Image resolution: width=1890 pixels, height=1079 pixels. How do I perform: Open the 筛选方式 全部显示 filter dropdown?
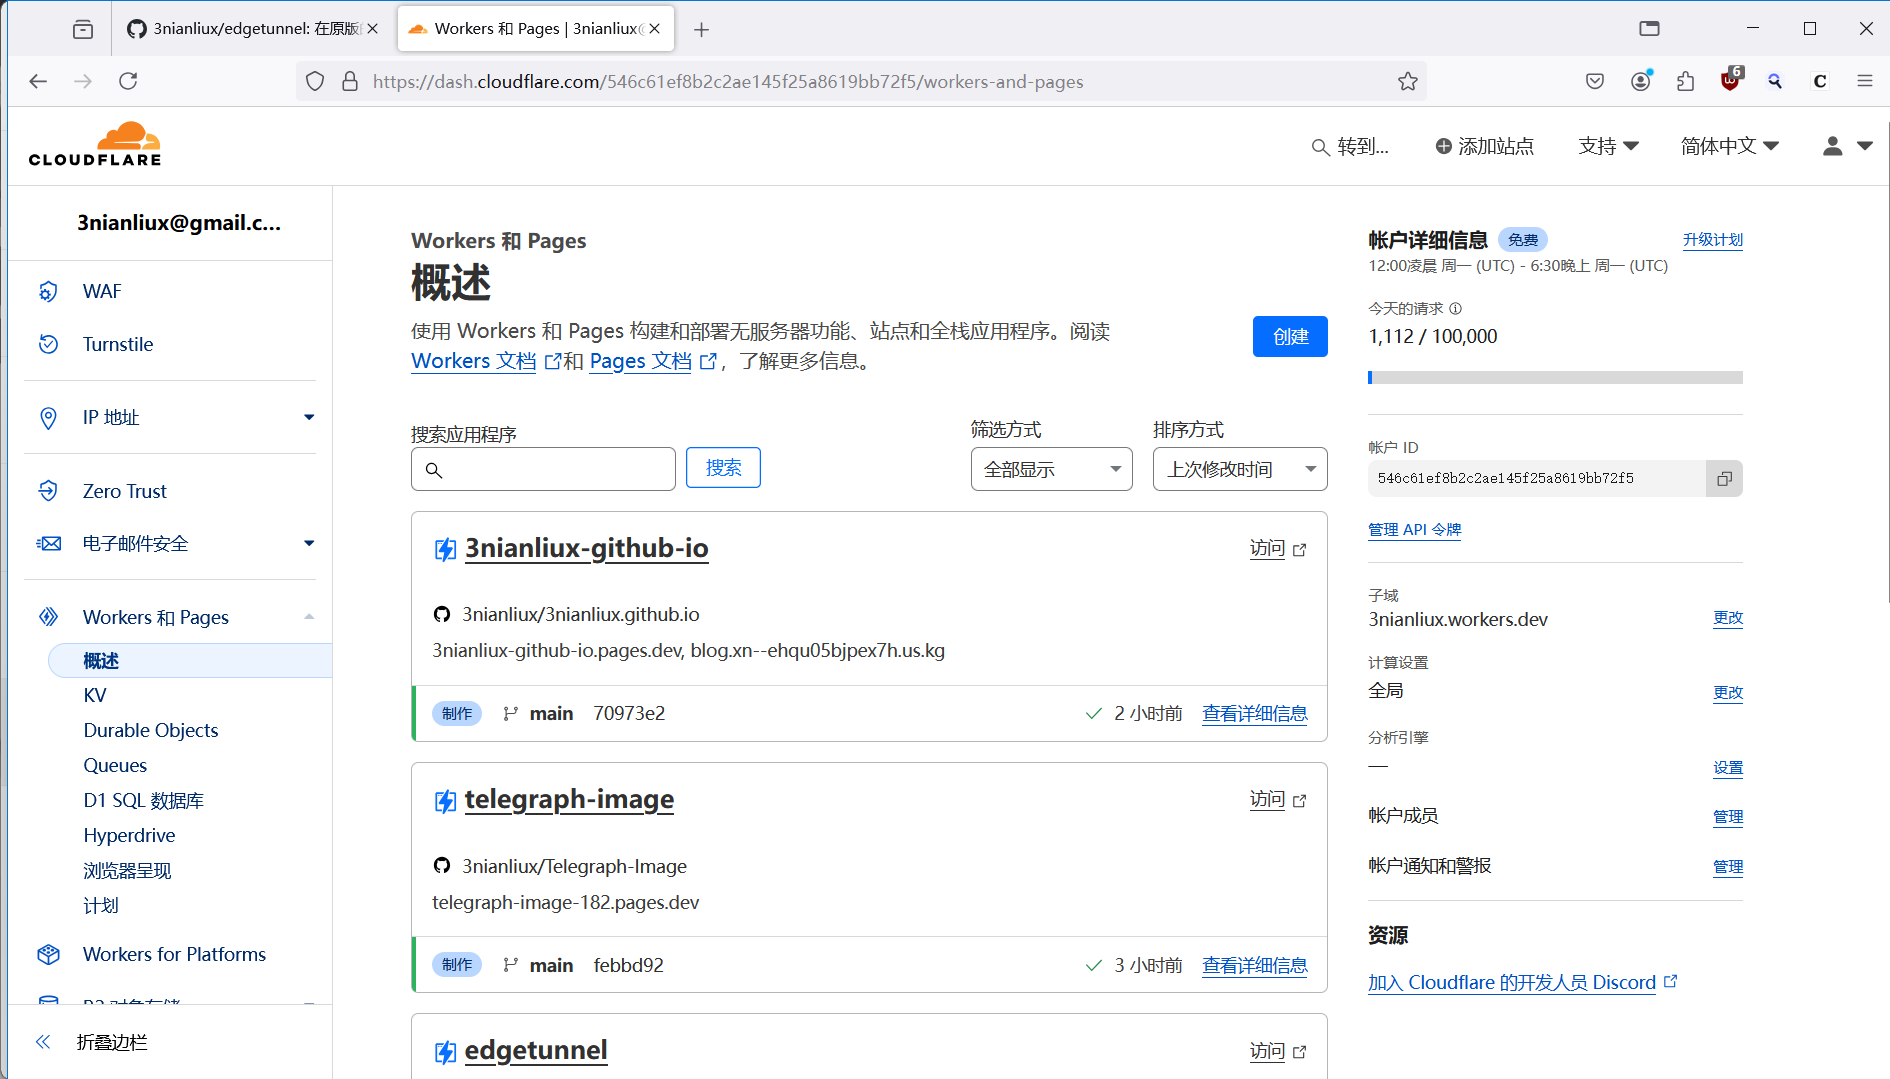[1051, 469]
